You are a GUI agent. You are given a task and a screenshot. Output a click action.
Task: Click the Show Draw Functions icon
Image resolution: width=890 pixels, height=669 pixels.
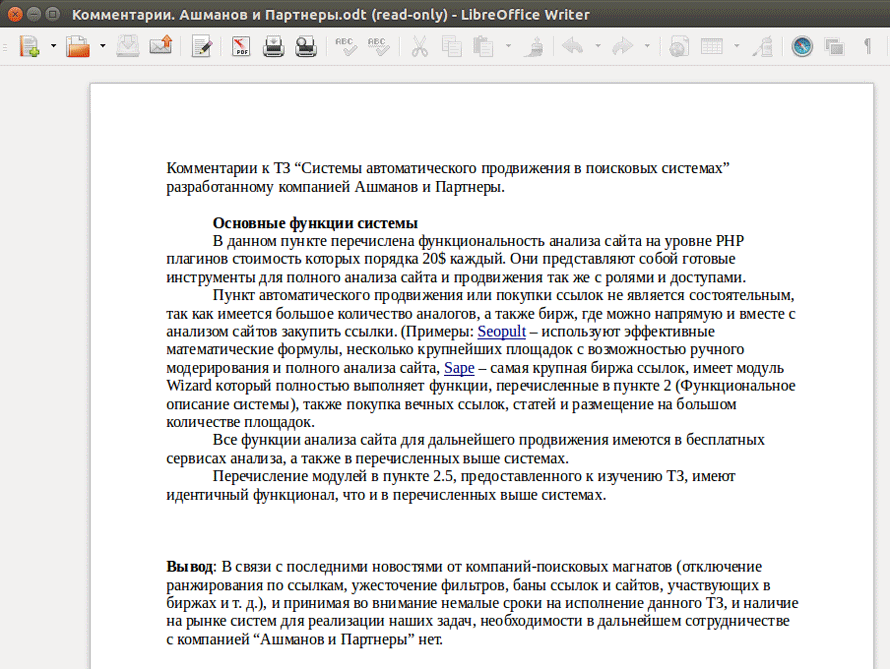pos(763,46)
